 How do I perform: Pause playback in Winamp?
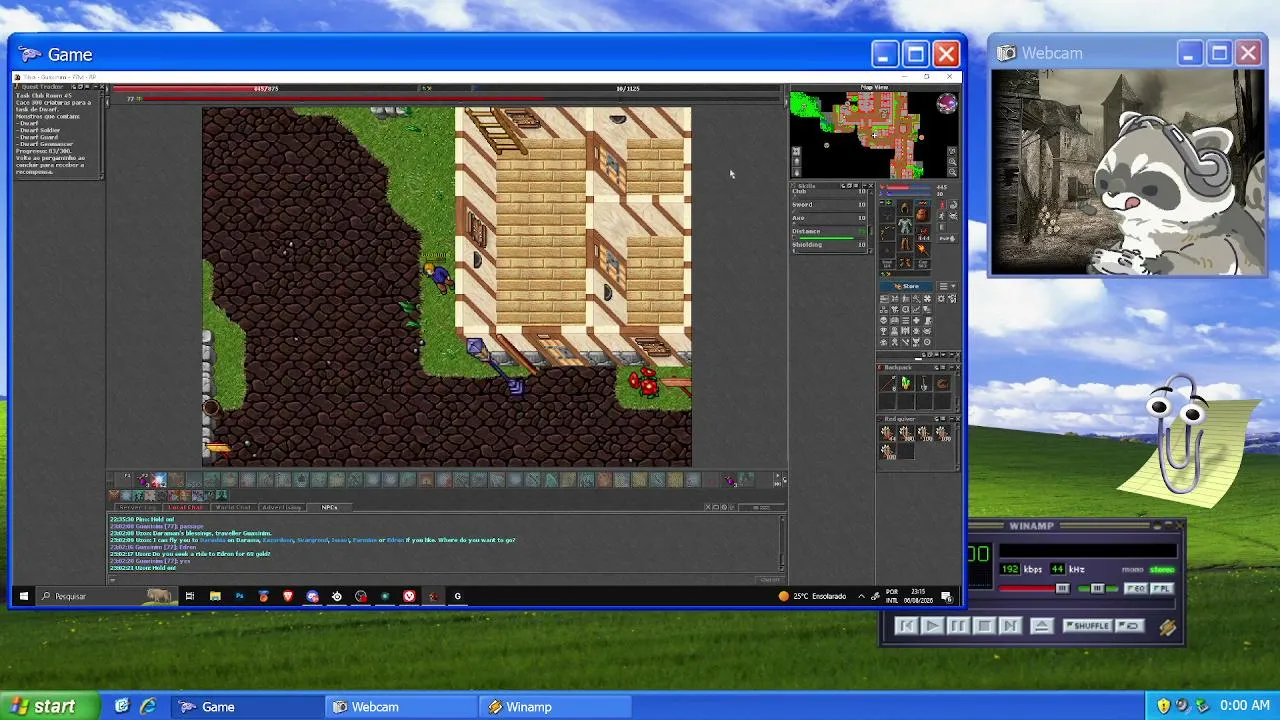coord(957,626)
